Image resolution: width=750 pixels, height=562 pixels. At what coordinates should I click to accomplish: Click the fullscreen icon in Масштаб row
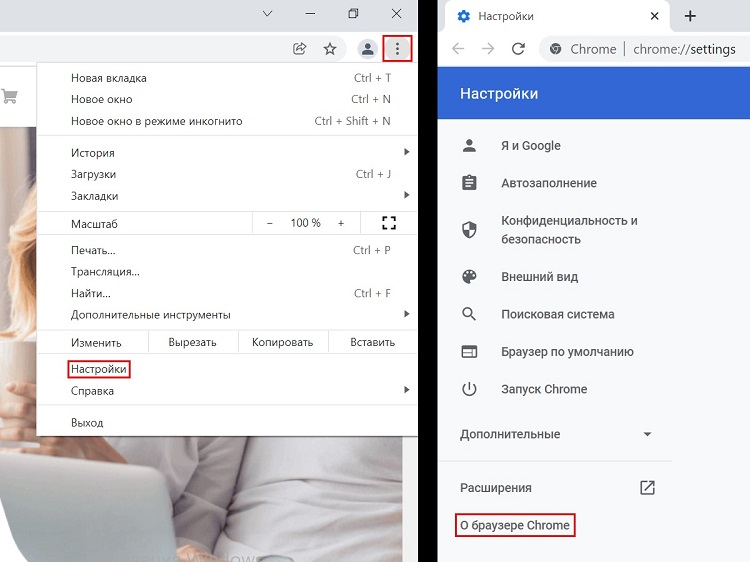389,223
